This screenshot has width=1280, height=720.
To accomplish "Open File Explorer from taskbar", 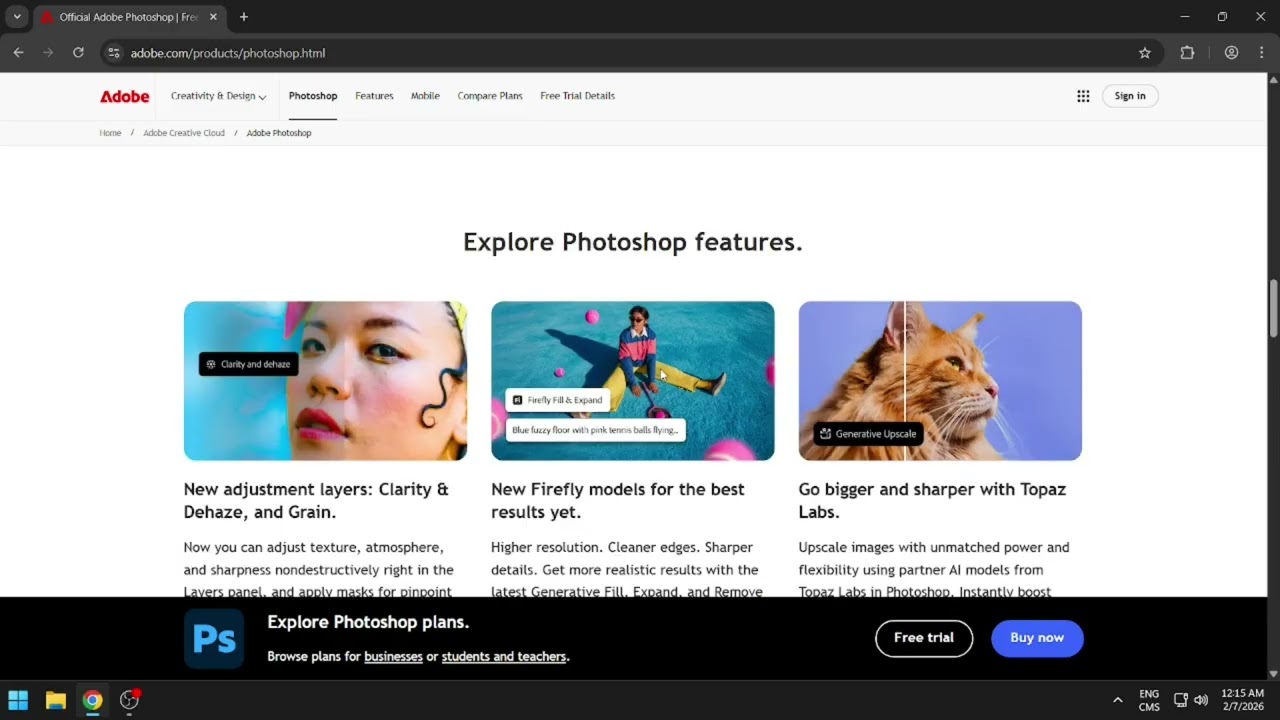I will [x=55, y=700].
